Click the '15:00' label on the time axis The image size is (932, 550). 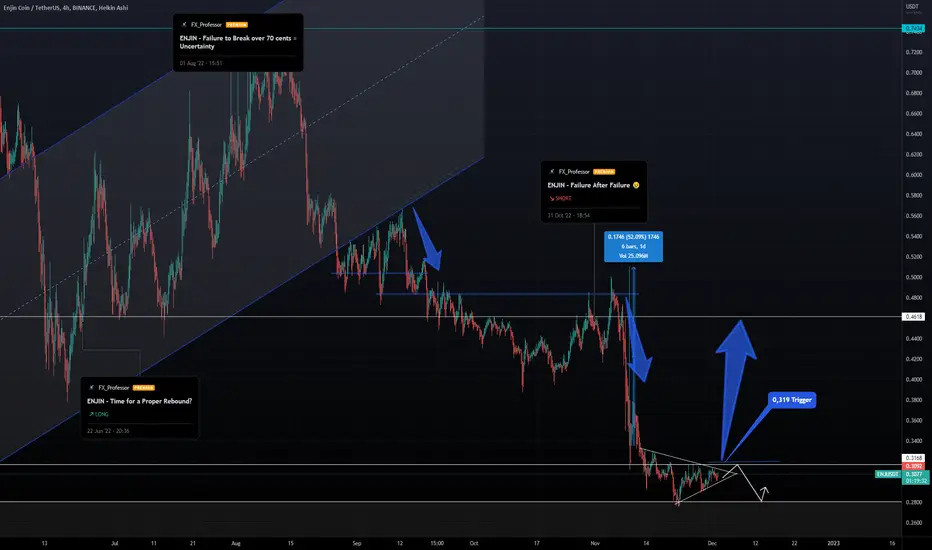437,543
